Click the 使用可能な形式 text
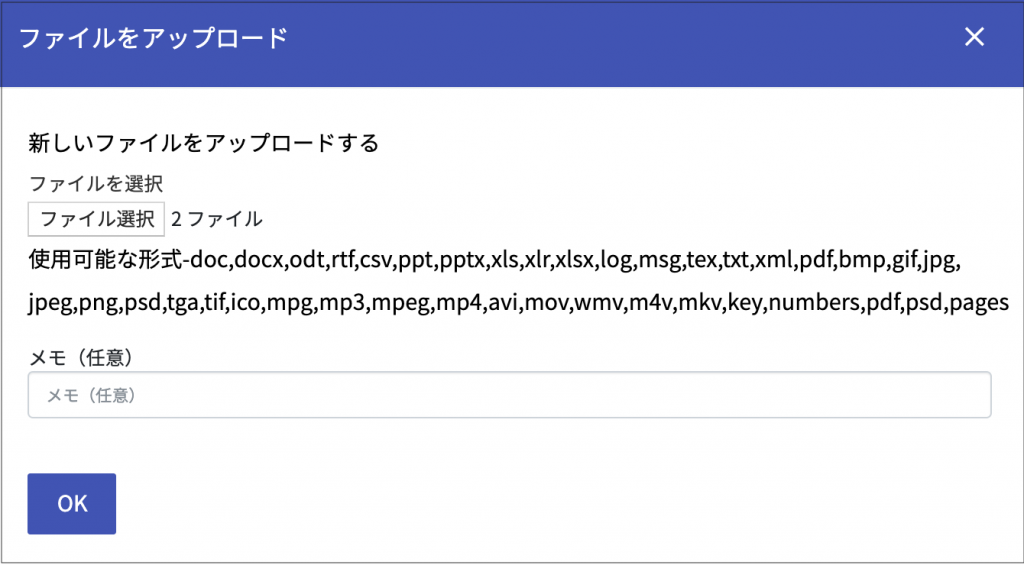This screenshot has width=1024, height=565. [x=106, y=261]
